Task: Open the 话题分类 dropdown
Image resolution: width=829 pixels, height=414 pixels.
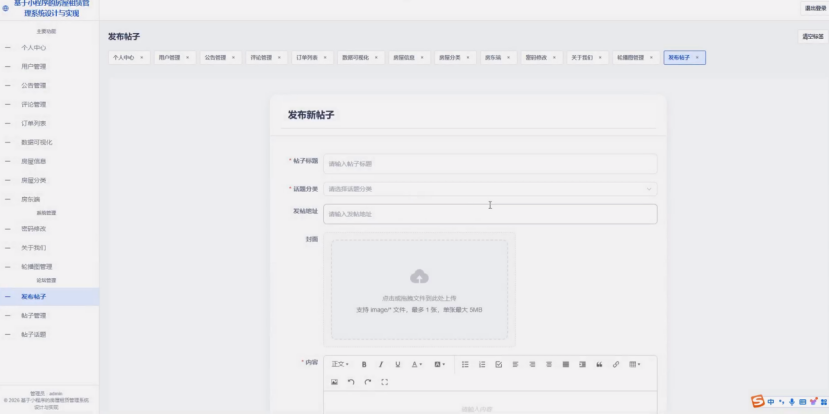Action: 490,189
